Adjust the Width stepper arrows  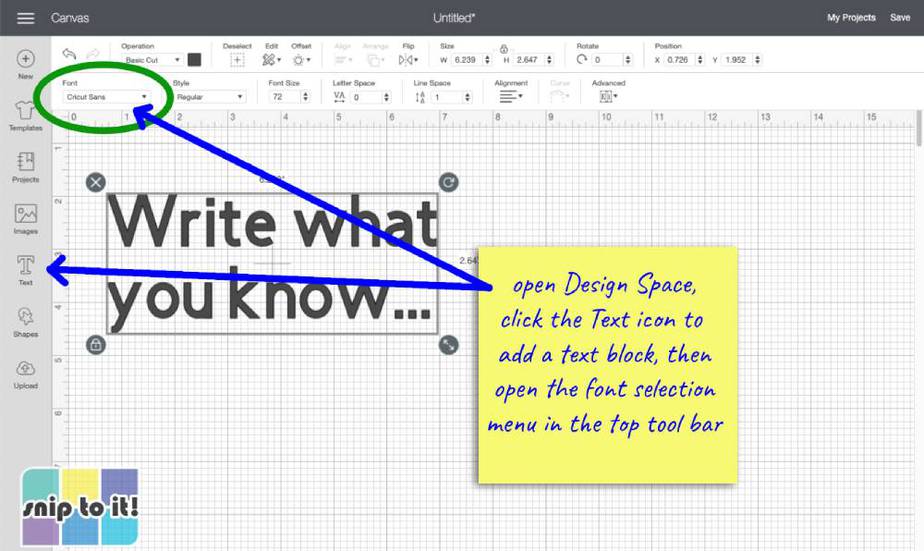point(487,60)
